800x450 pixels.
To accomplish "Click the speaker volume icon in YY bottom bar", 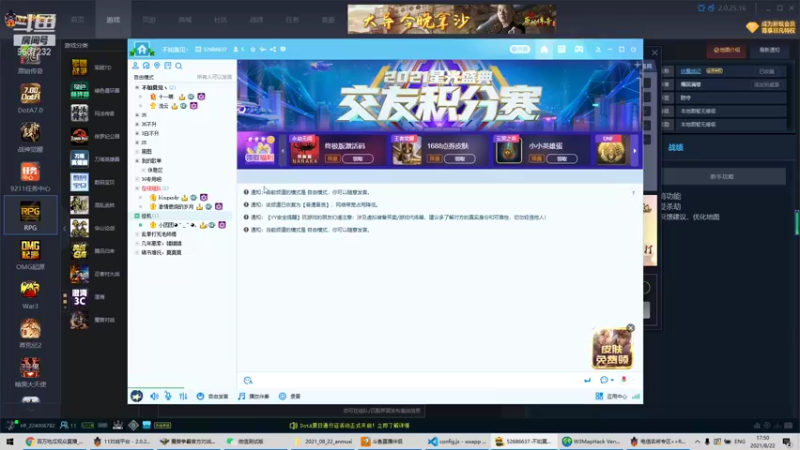I will point(154,396).
